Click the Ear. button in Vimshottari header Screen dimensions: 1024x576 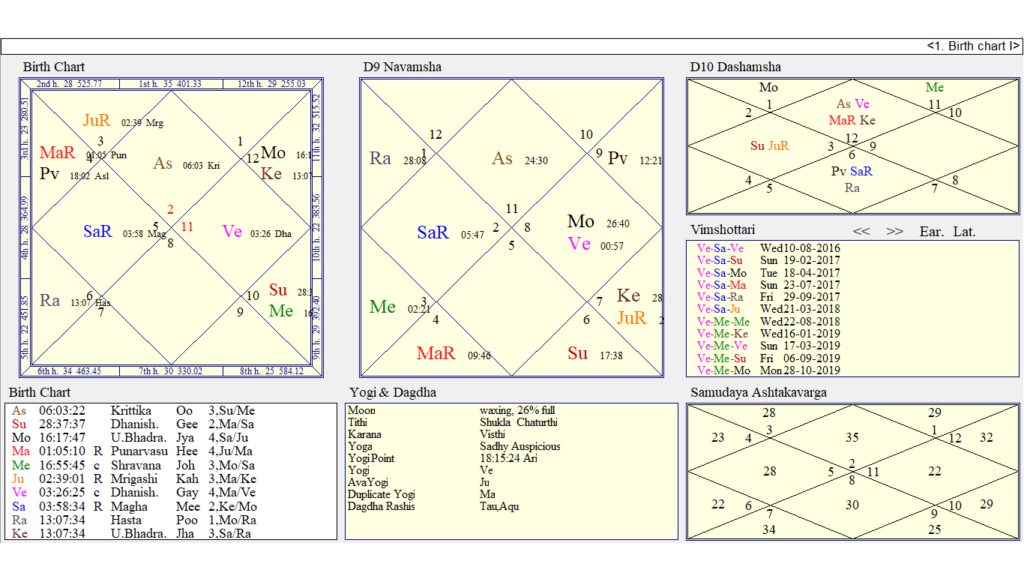(931, 232)
